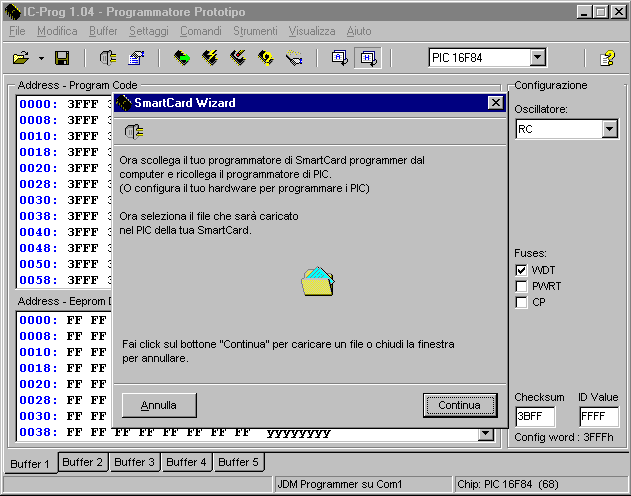
Task: Close the SmartCard Wizard dialog
Action: pos(496,103)
